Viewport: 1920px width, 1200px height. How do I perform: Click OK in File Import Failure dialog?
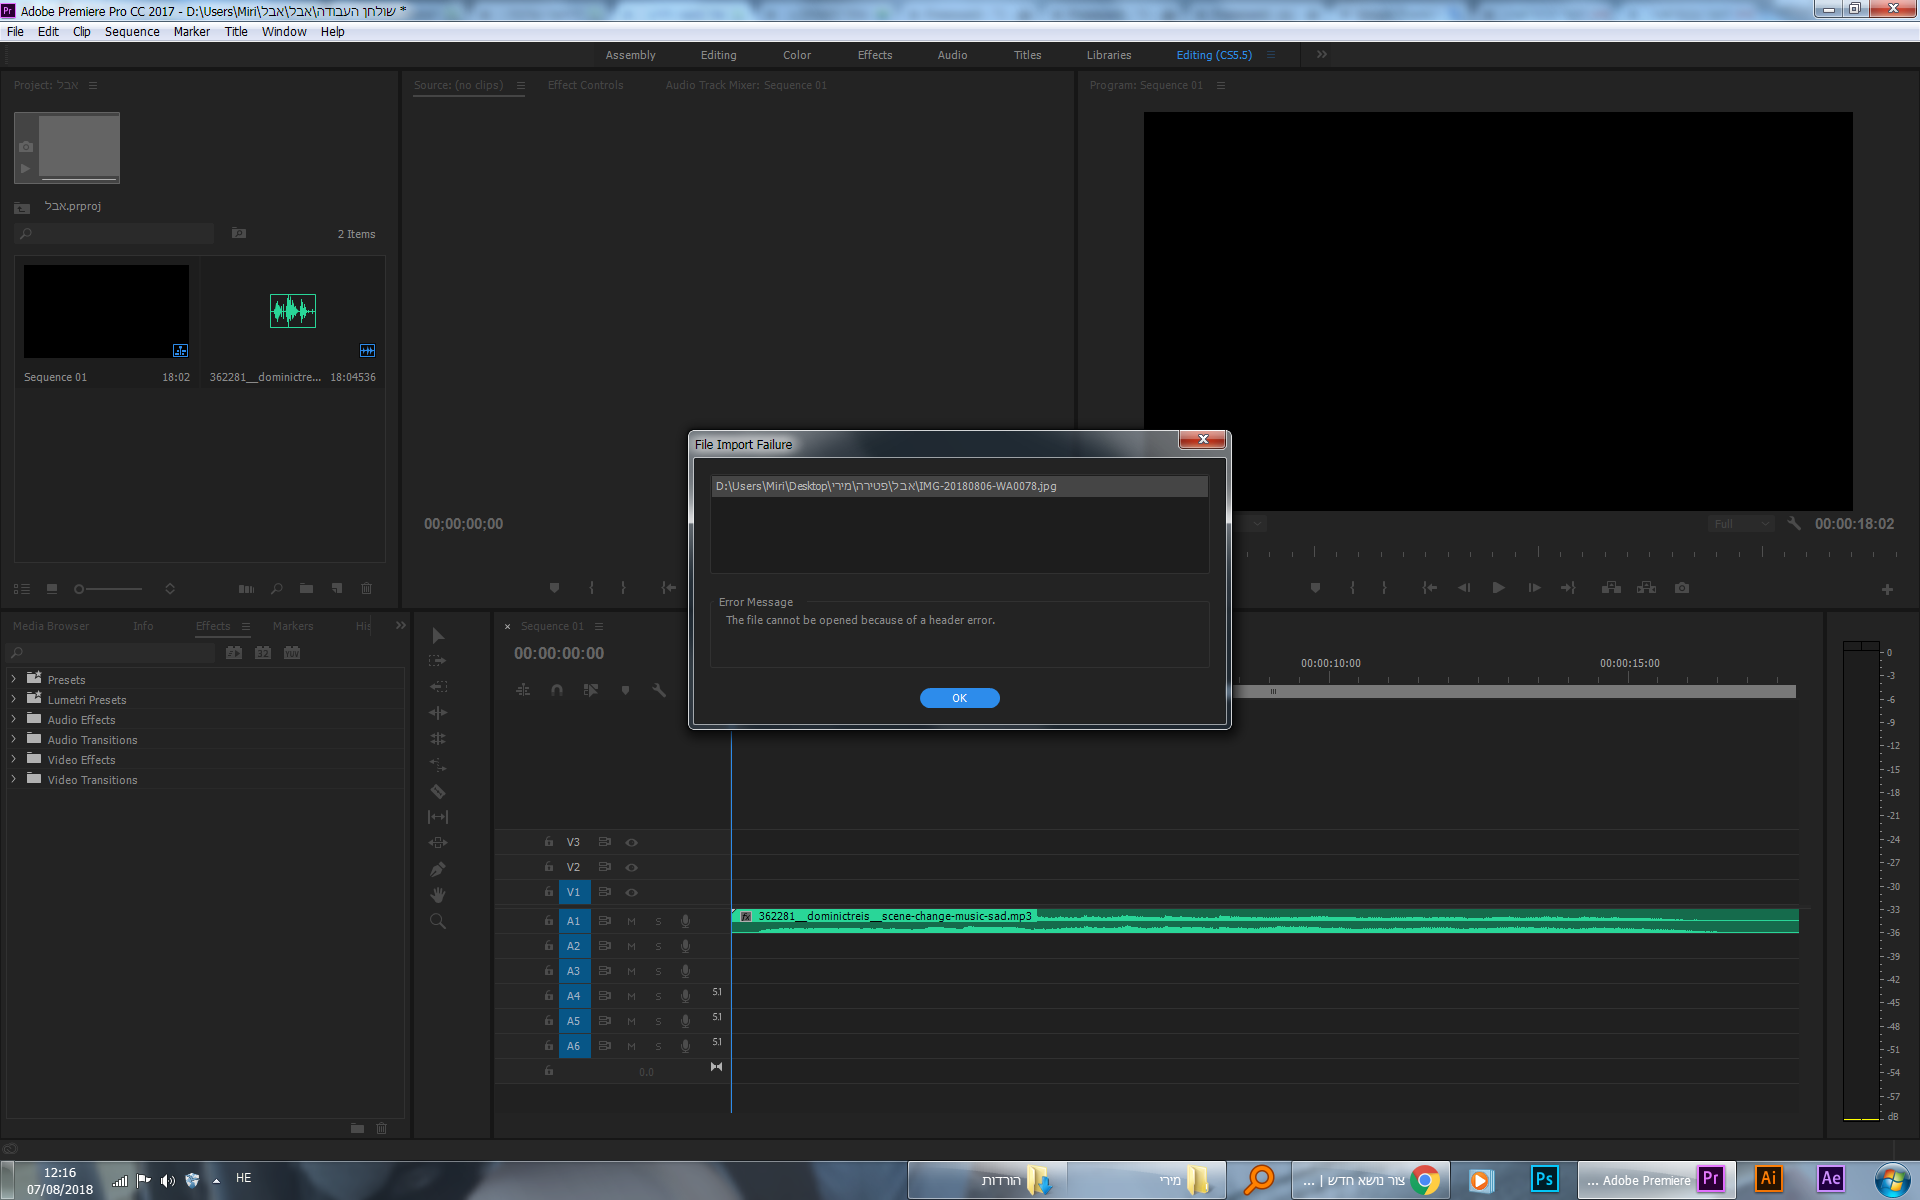pos(959,698)
